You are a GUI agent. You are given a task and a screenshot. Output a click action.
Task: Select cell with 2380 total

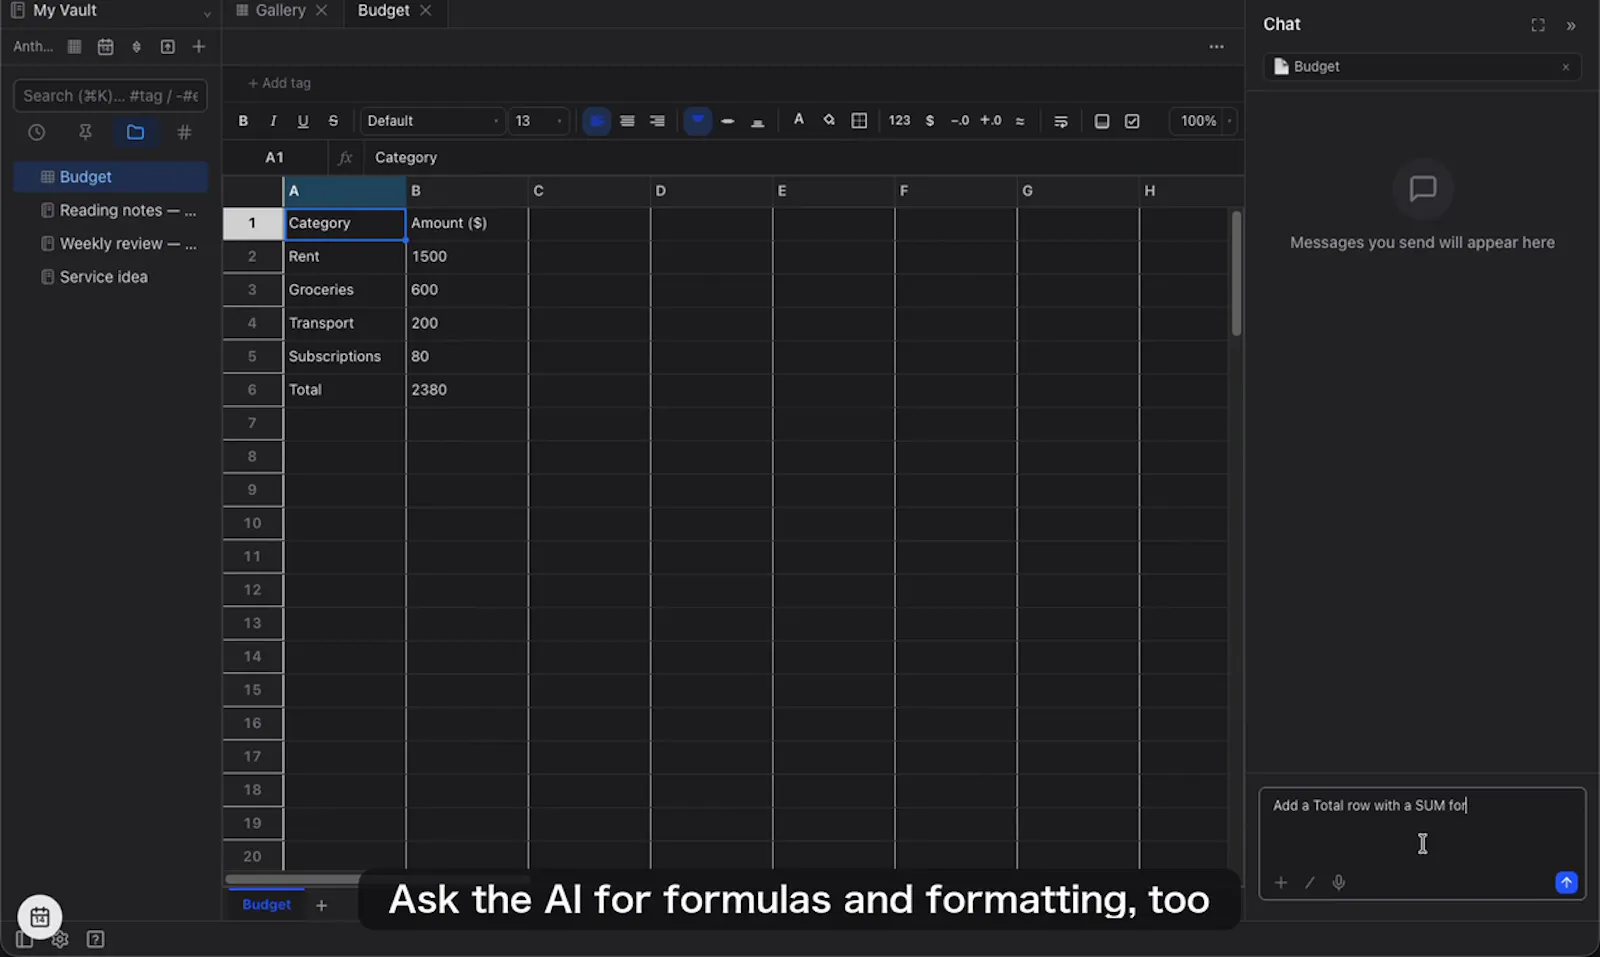[x=467, y=390]
